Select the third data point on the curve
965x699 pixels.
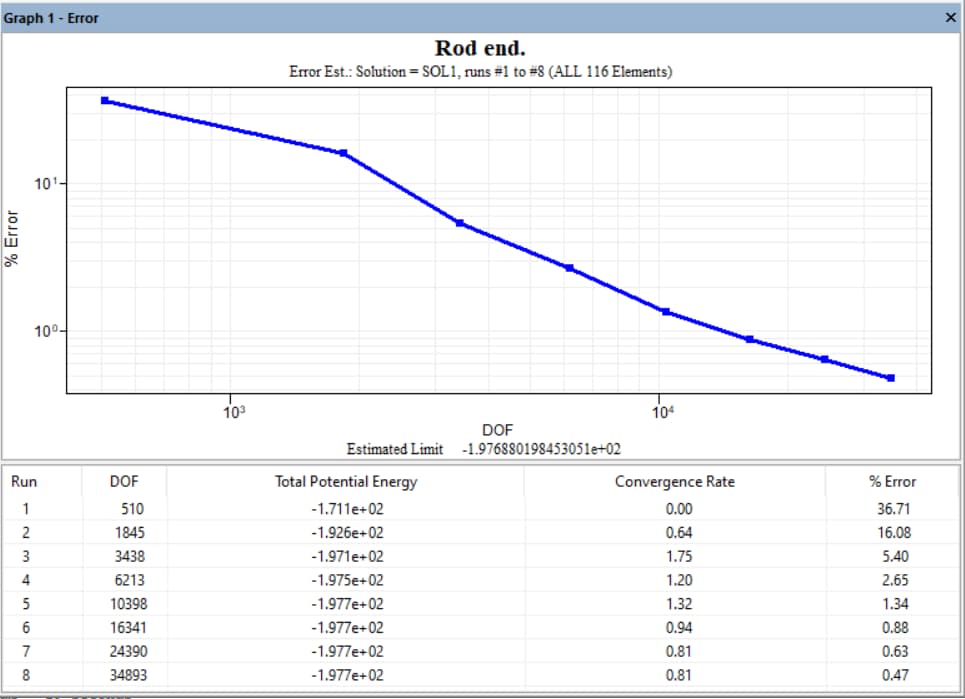click(x=459, y=224)
